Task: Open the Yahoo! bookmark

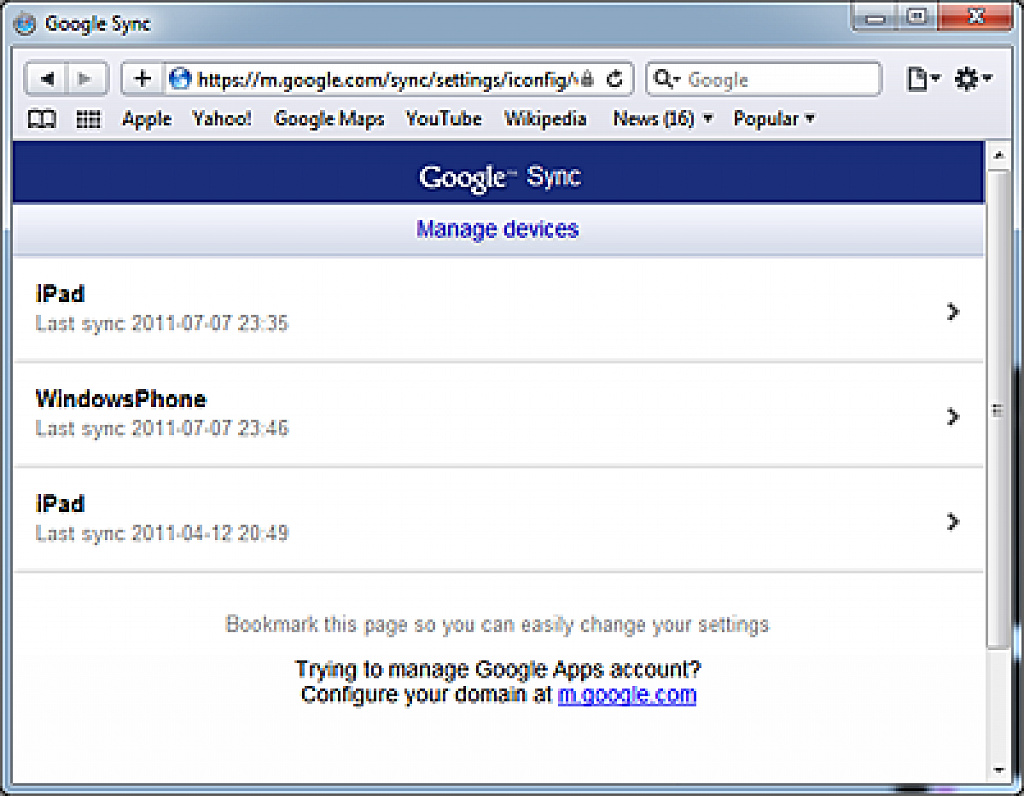Action: 221,119
